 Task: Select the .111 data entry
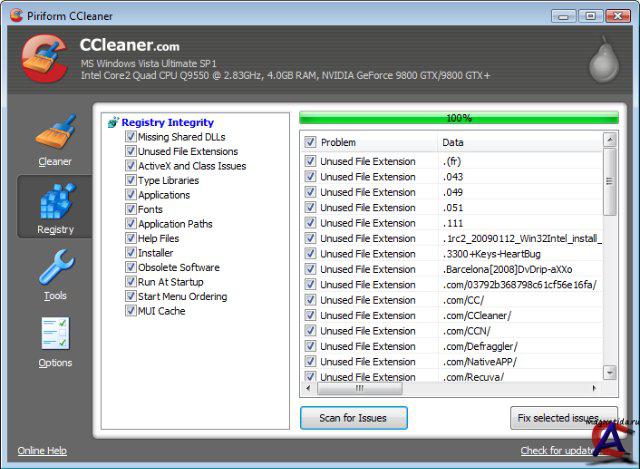click(x=453, y=223)
